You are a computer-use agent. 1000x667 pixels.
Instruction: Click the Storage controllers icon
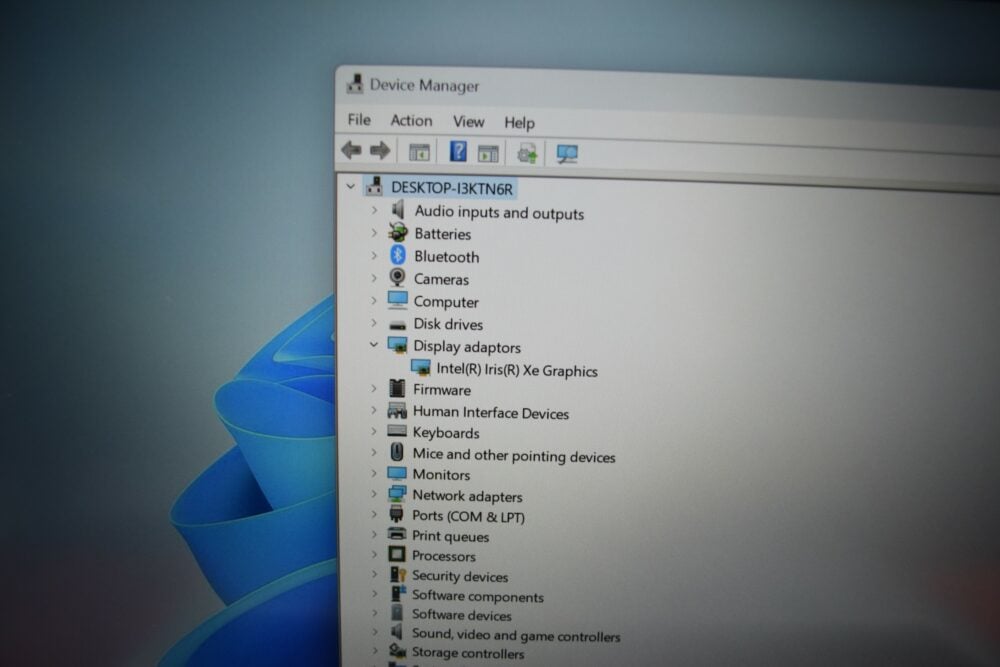(397, 650)
